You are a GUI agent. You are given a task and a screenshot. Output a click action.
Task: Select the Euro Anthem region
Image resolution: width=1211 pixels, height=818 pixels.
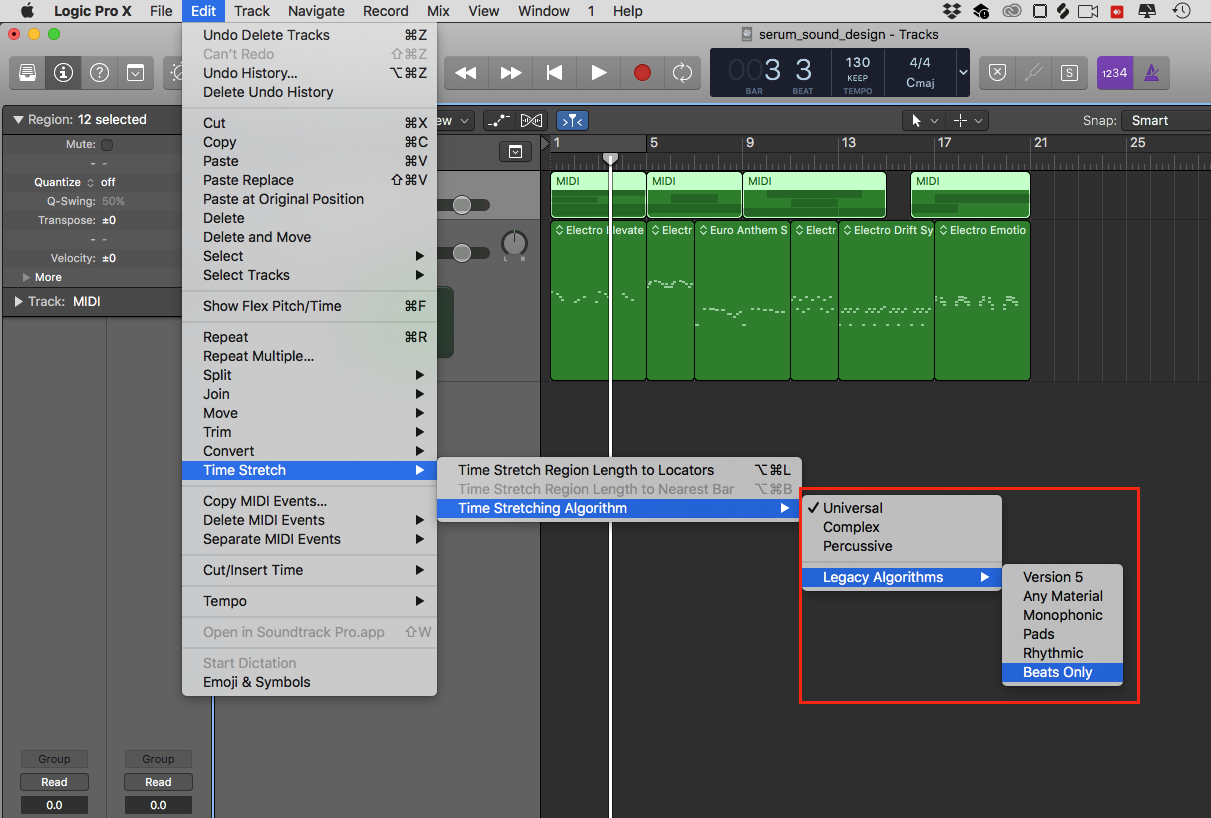point(742,300)
